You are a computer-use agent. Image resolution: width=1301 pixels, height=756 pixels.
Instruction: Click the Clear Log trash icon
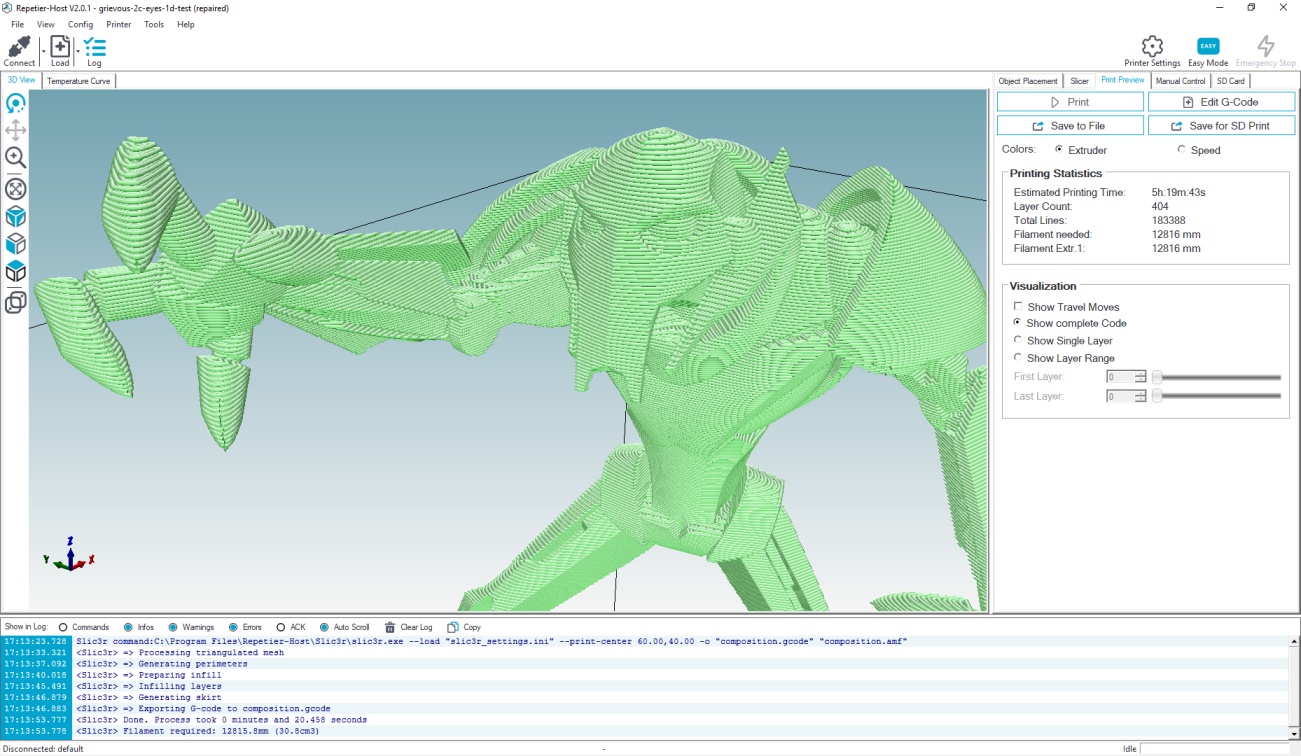(x=390, y=627)
